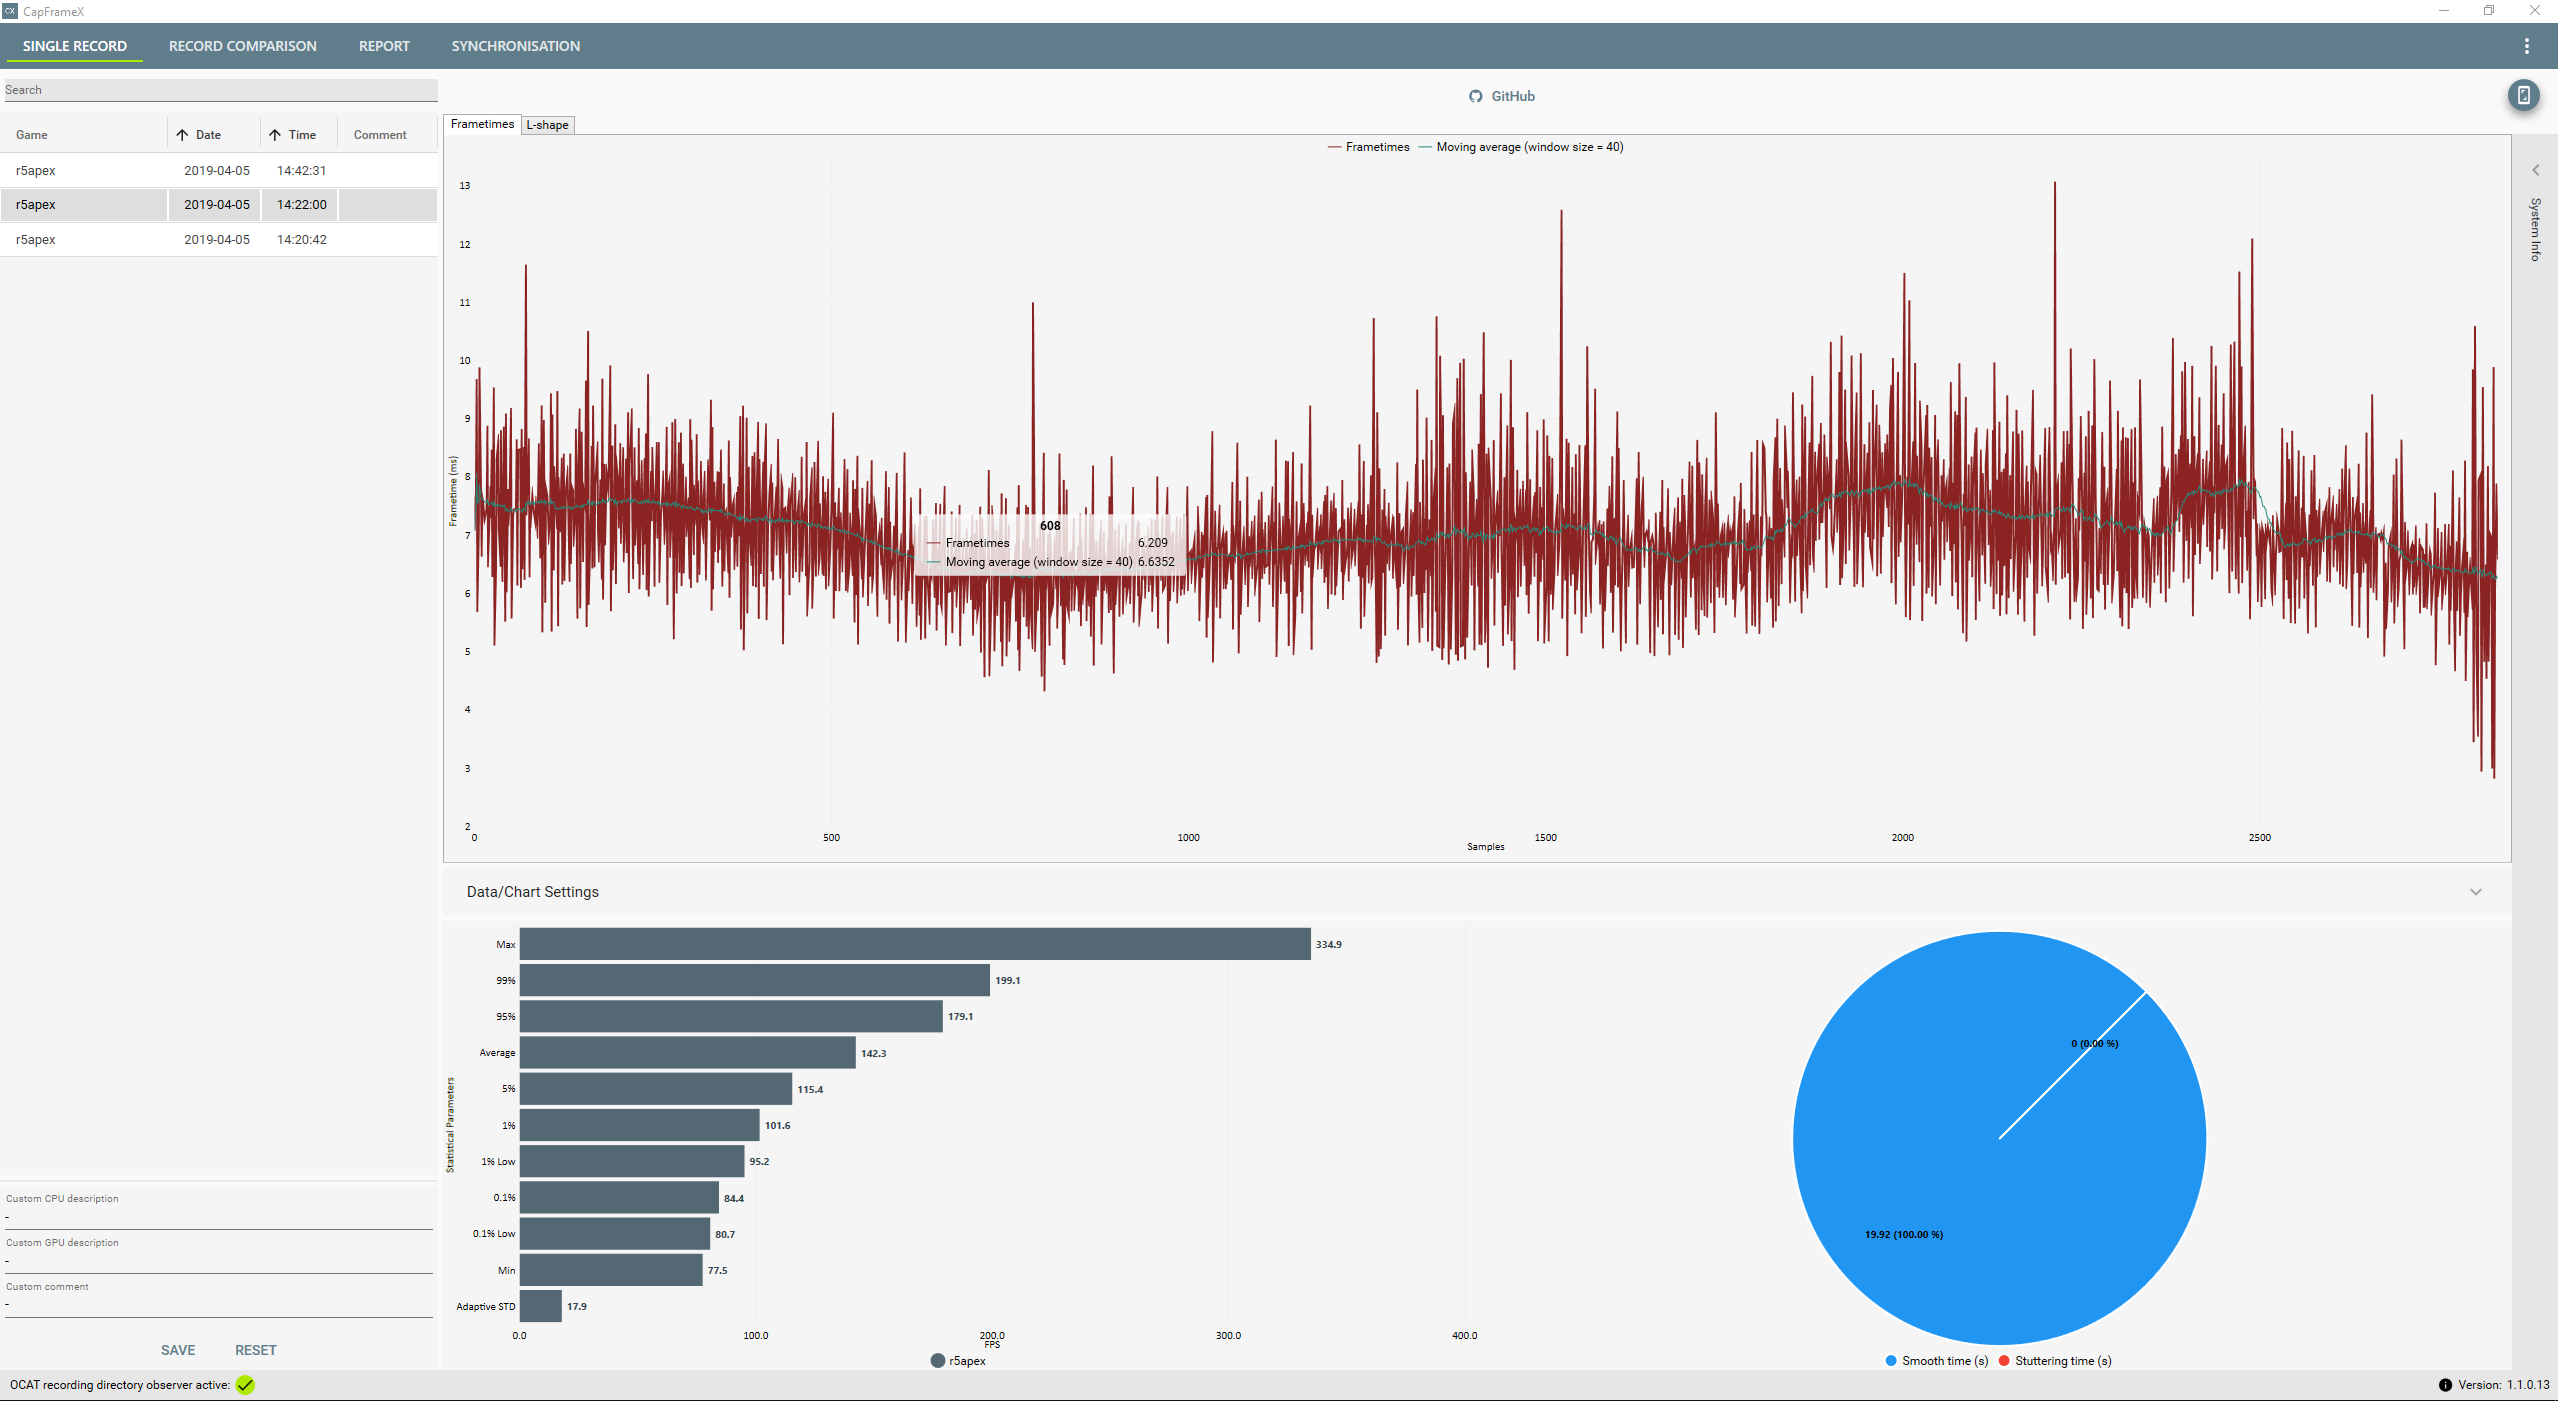Open the Synchronisation tab
The width and height of the screenshot is (2558, 1401).
pyautogui.click(x=515, y=46)
